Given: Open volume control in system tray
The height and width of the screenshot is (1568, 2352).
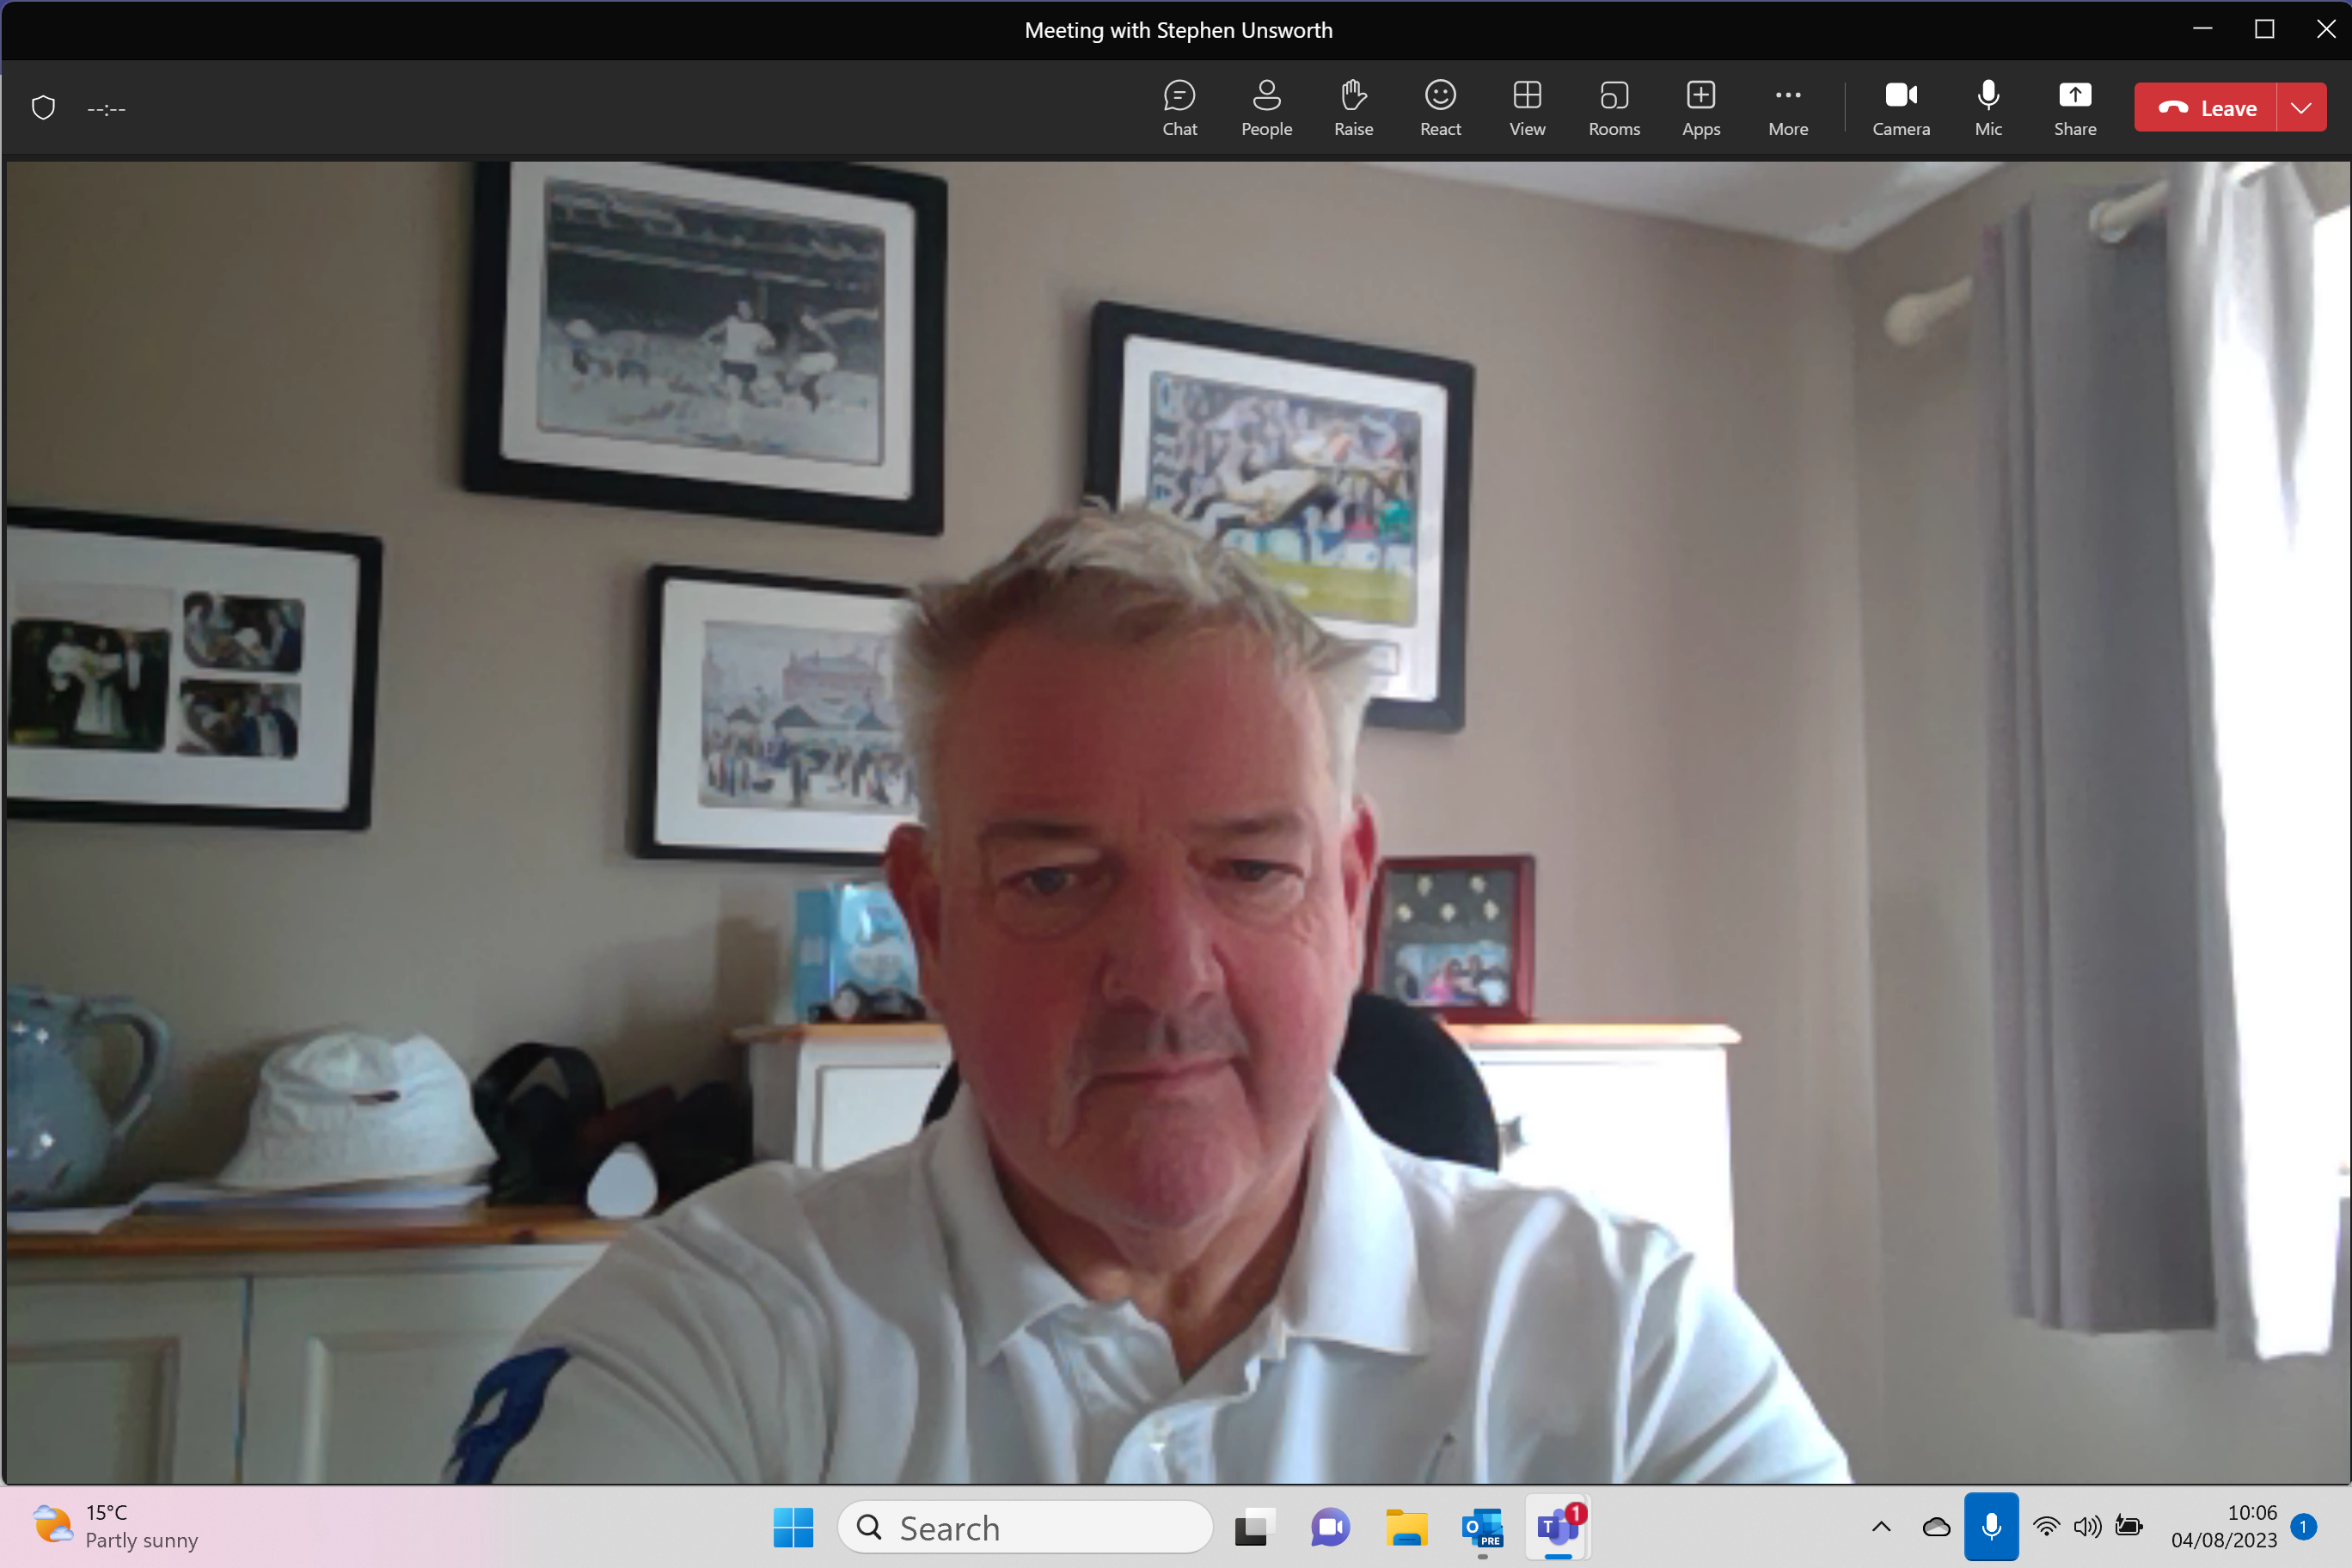Looking at the screenshot, I should 2087,1526.
